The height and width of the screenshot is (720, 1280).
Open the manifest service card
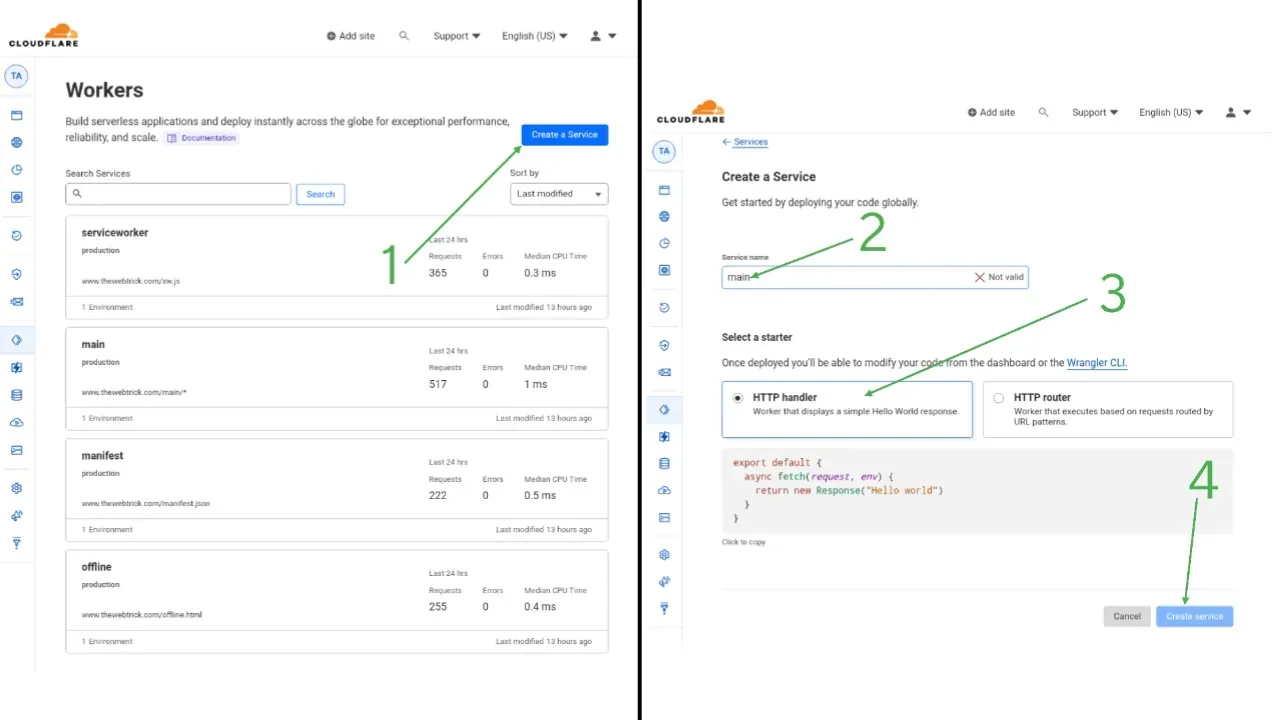336,489
